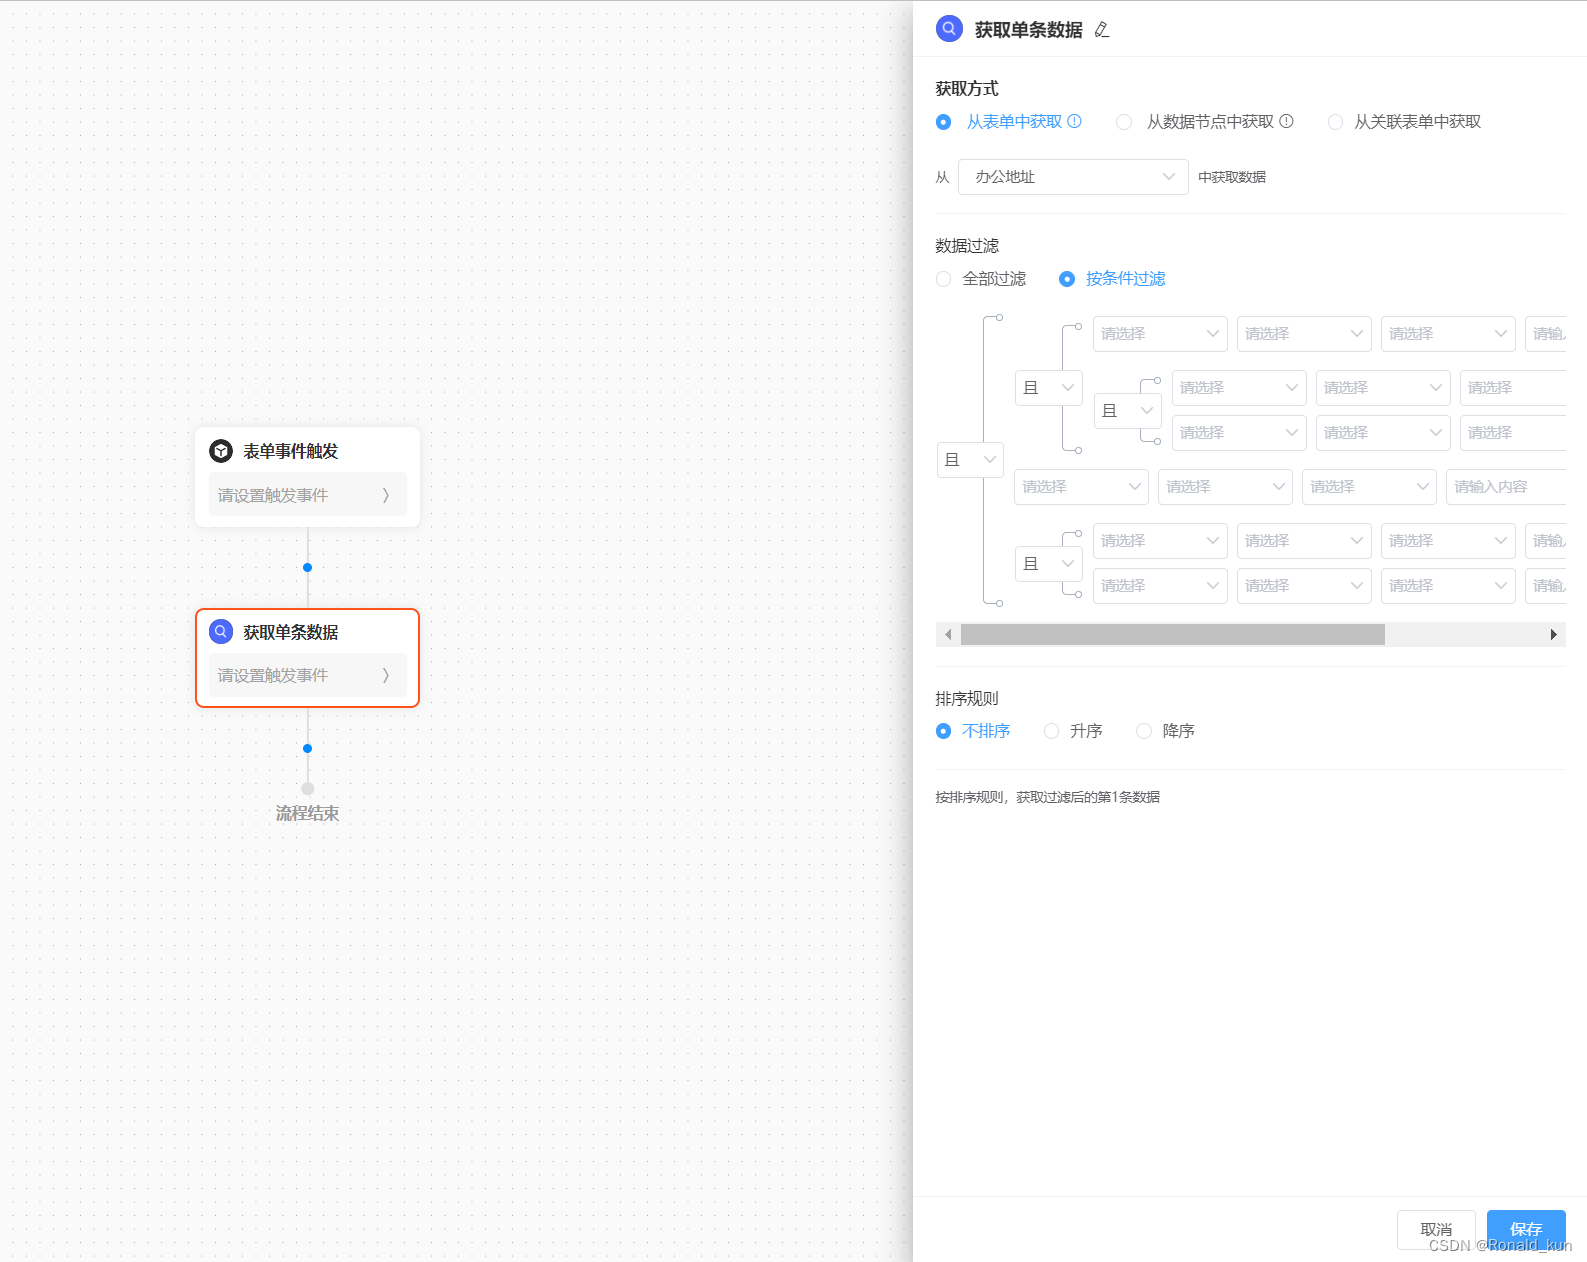Click the info icon next to 从数据节点中获取
The width and height of the screenshot is (1587, 1262).
click(1287, 121)
